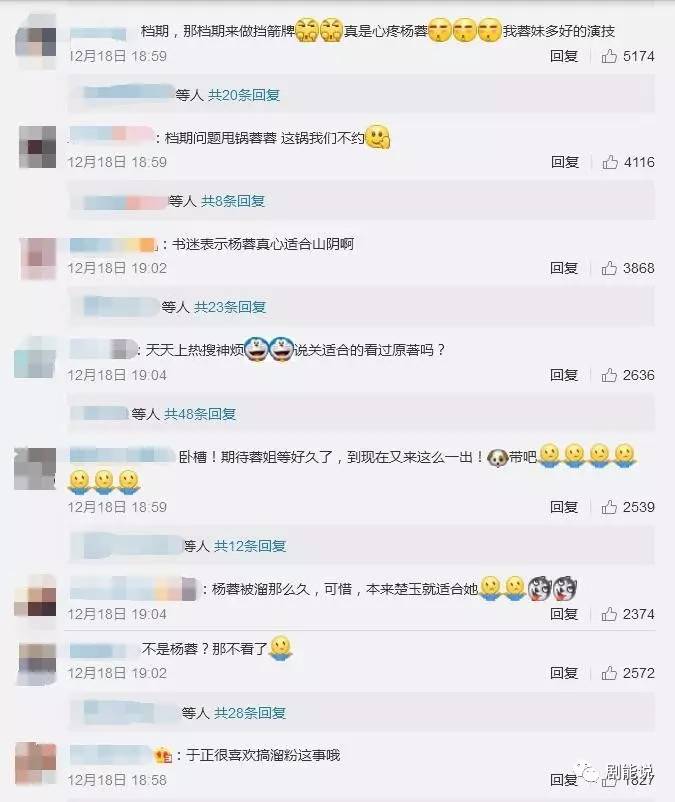Viewport: 675px width, 802px height.
Task: Reply to 不是杨蓉？那不看了 comment
Action: tap(564, 673)
